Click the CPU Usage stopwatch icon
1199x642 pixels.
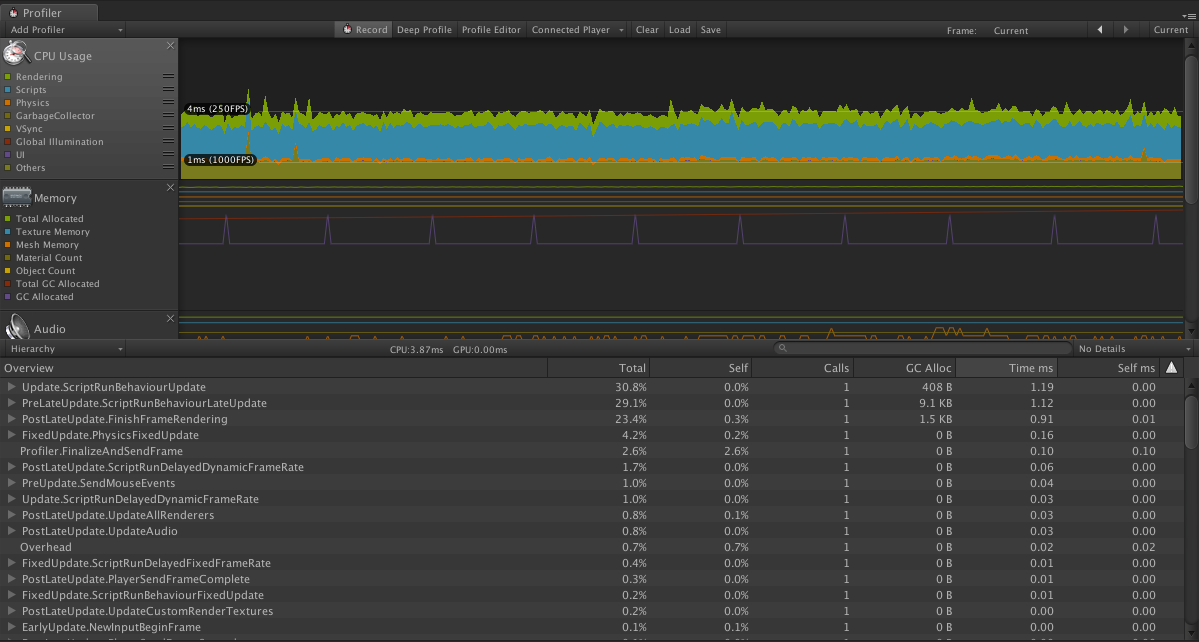[16, 54]
